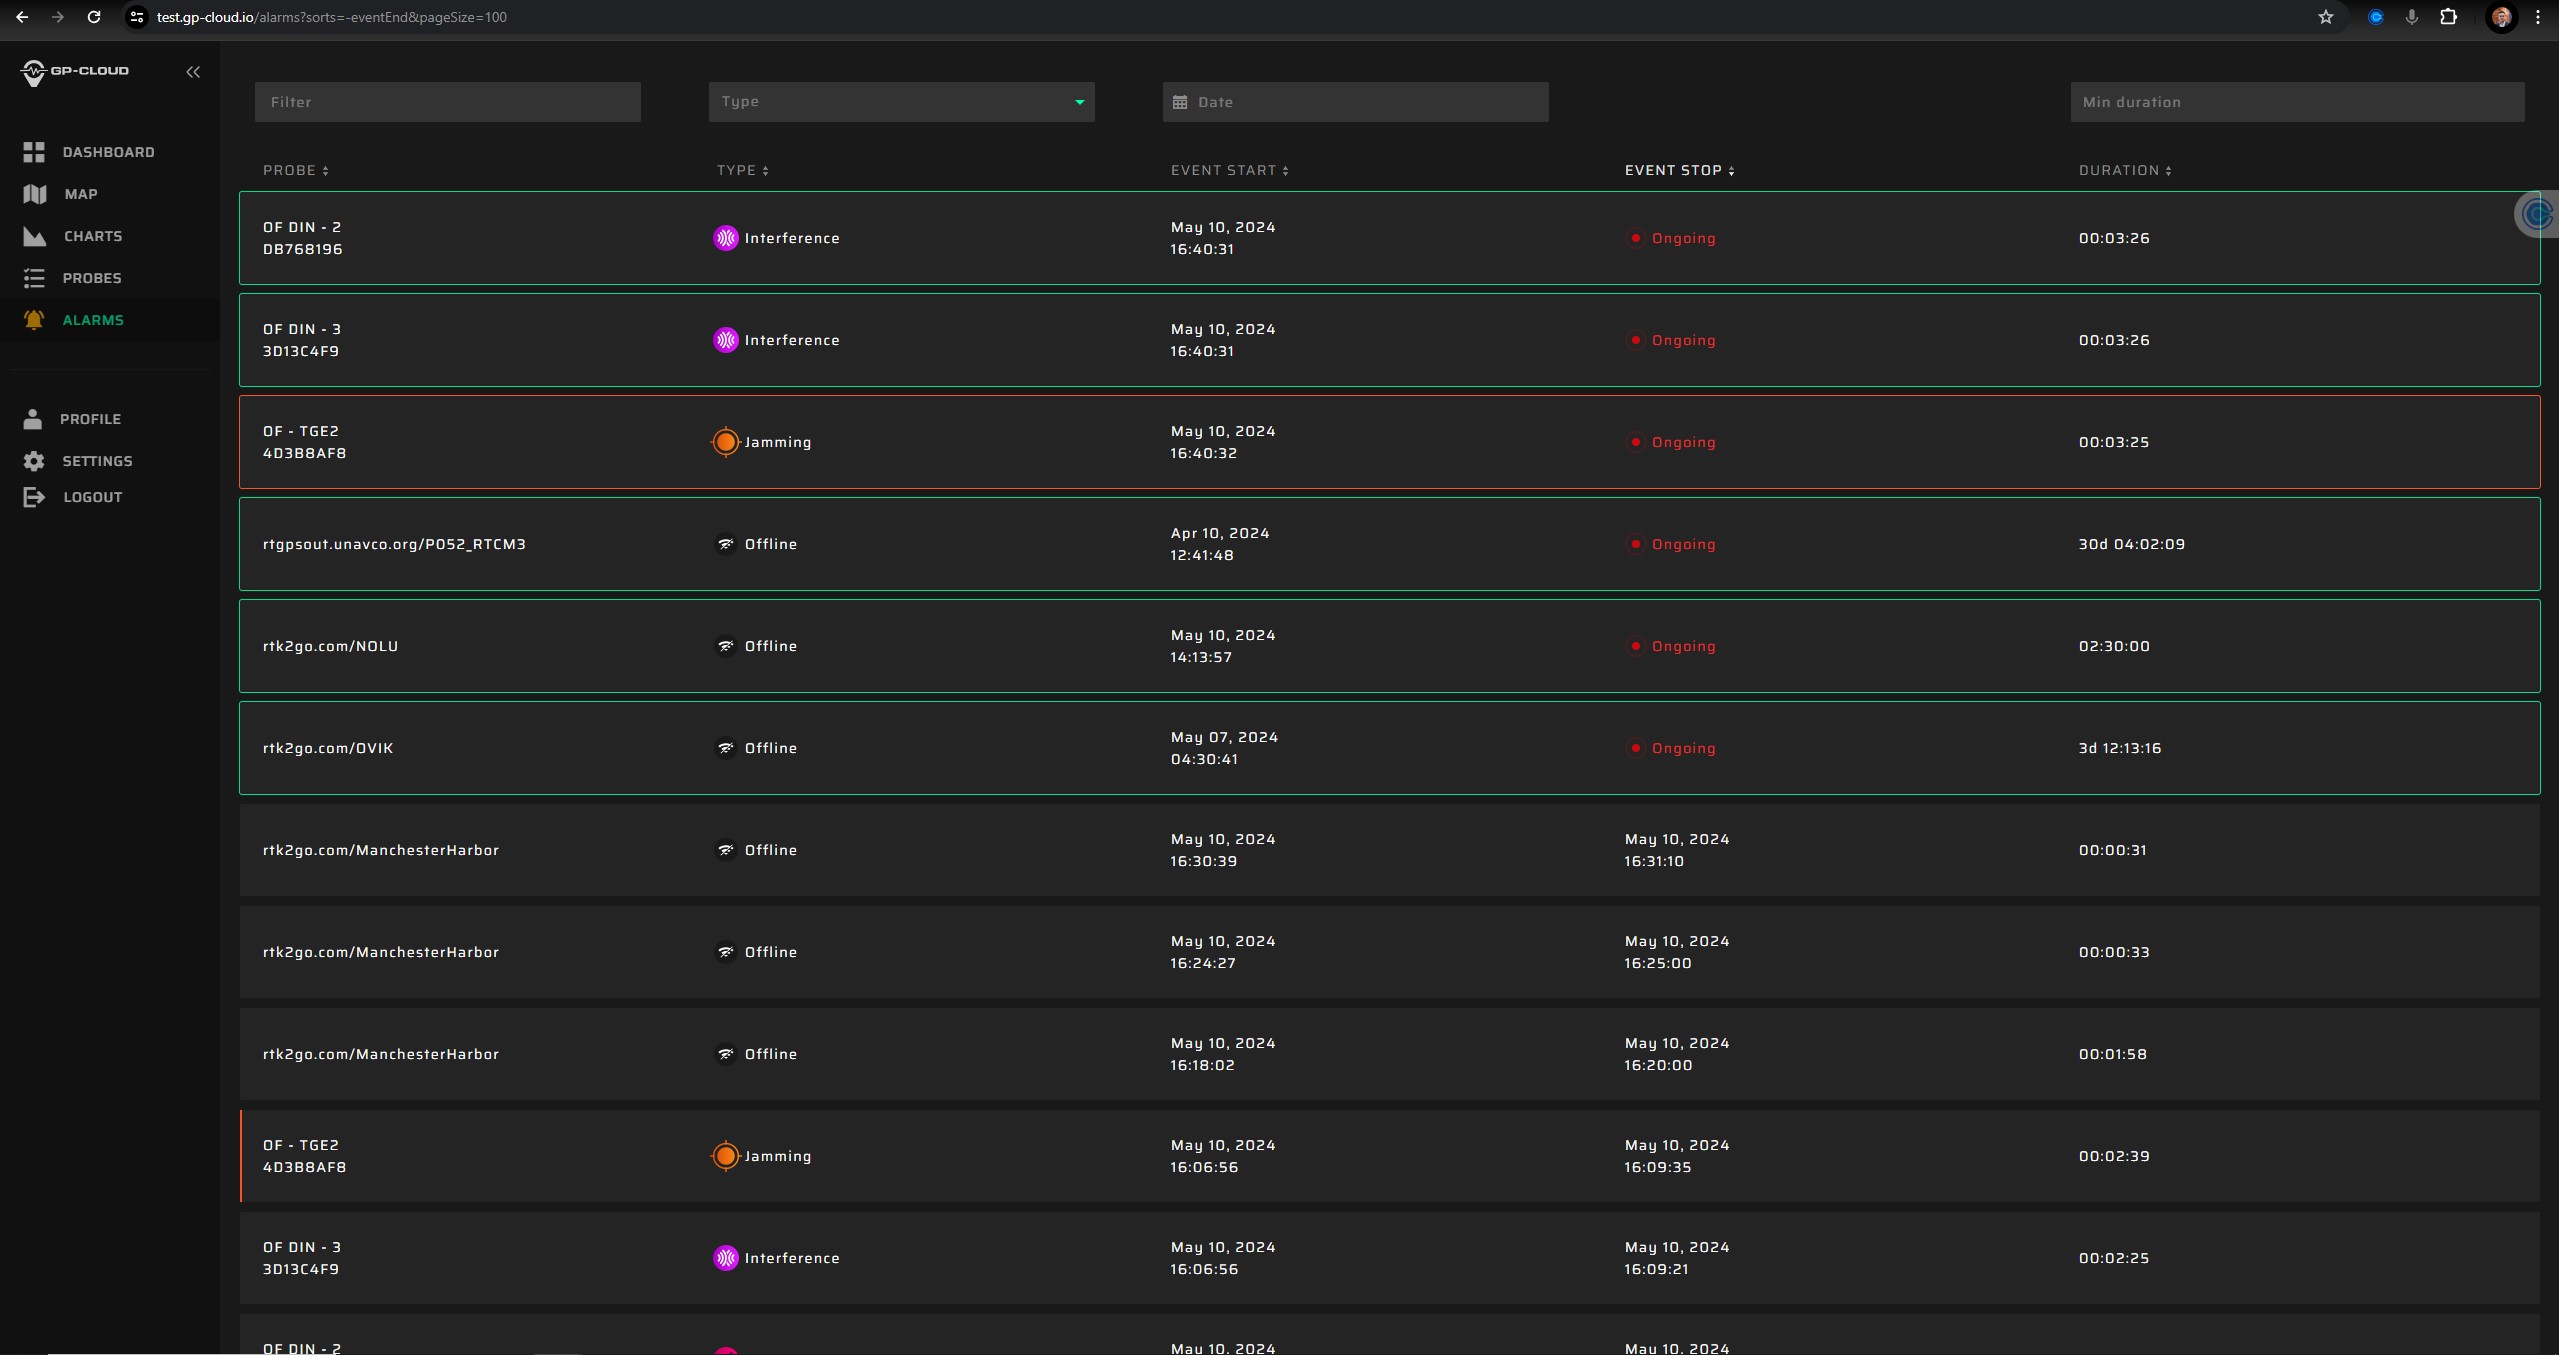Bookmark this page with star icon

[2325, 17]
